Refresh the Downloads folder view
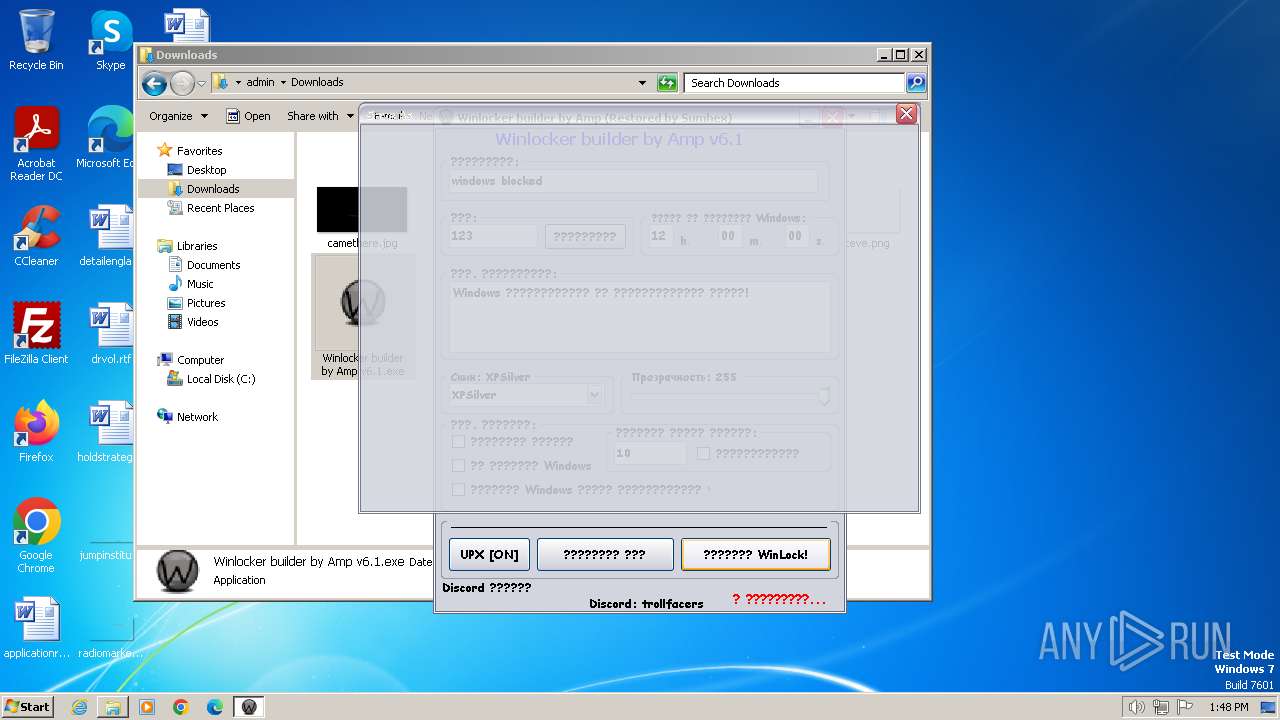The height and width of the screenshot is (720, 1280). click(x=667, y=83)
